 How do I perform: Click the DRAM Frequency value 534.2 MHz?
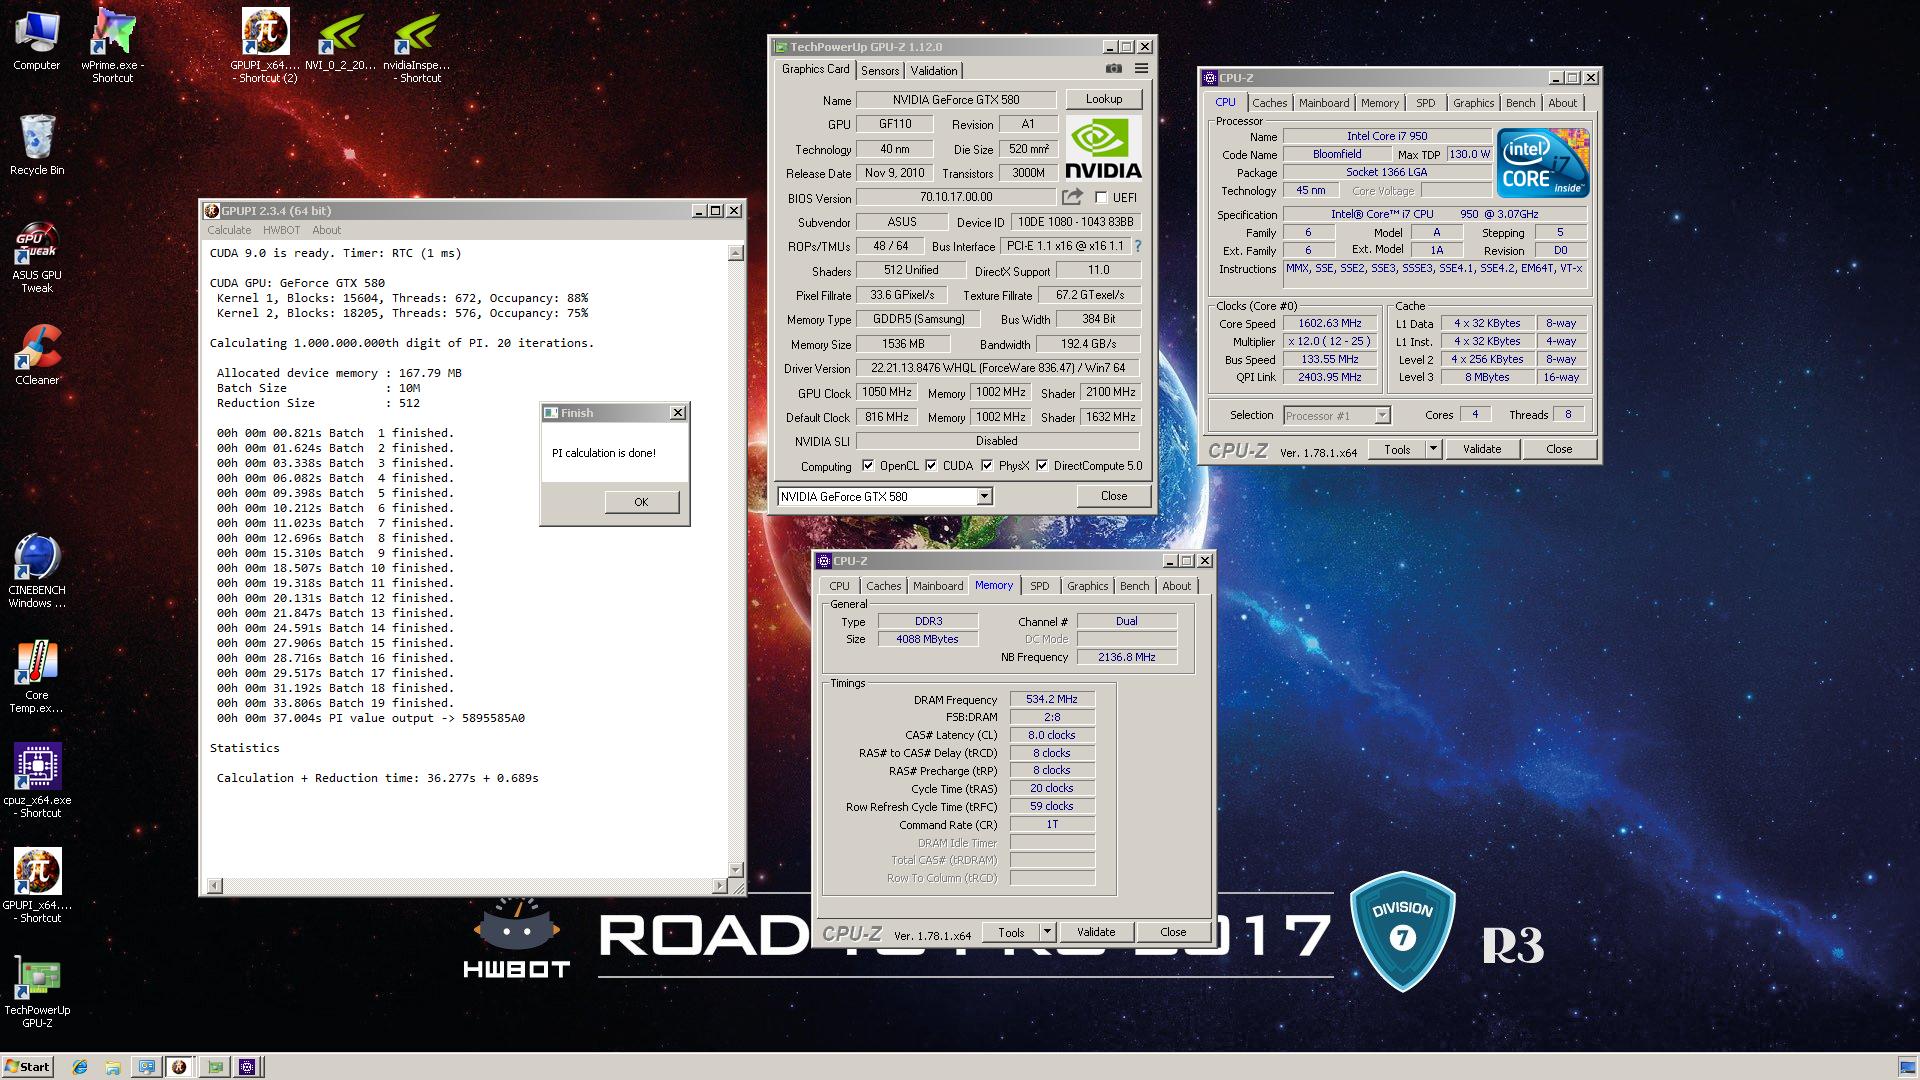coord(1052,699)
